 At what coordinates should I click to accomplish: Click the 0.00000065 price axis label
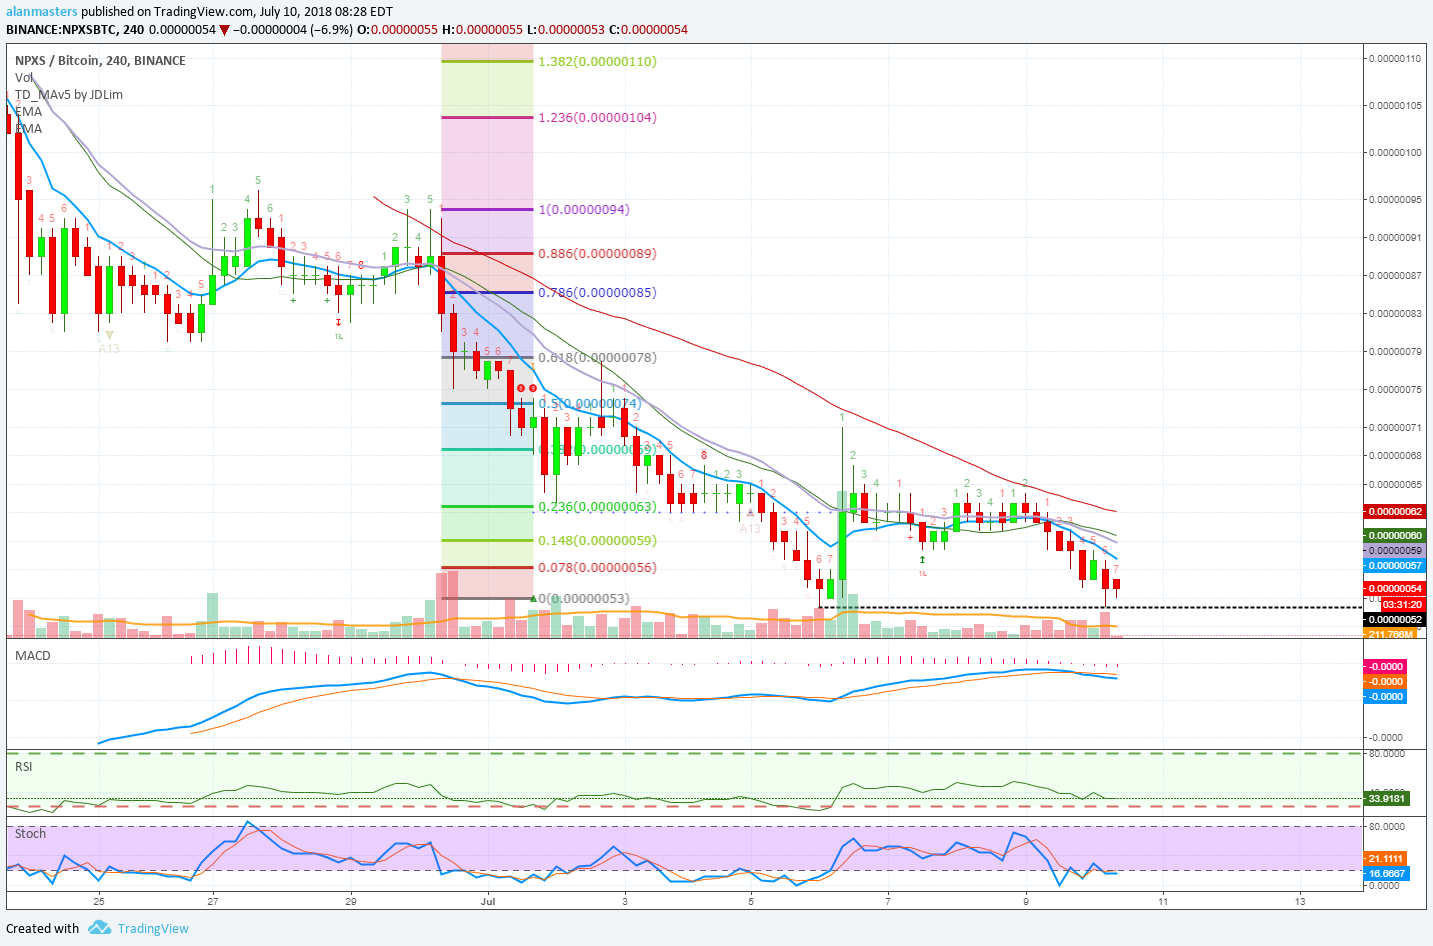(1394, 484)
